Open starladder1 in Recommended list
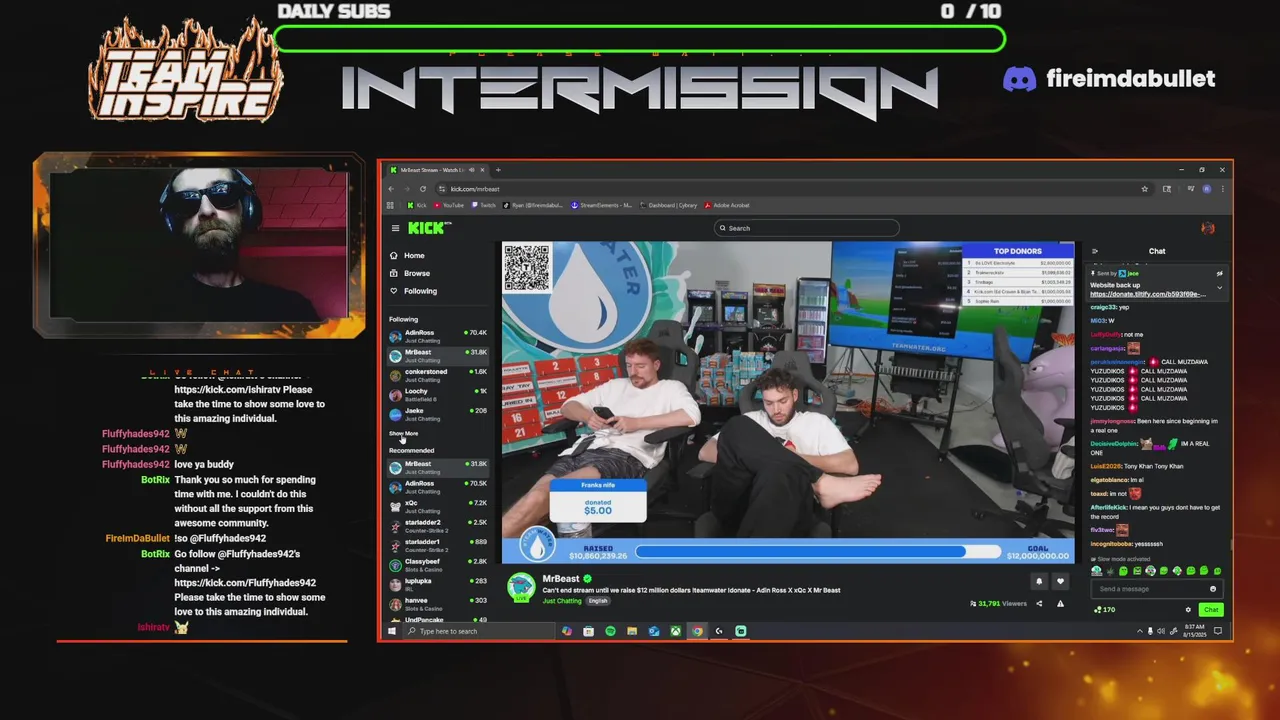This screenshot has width=1280, height=720. click(438, 545)
